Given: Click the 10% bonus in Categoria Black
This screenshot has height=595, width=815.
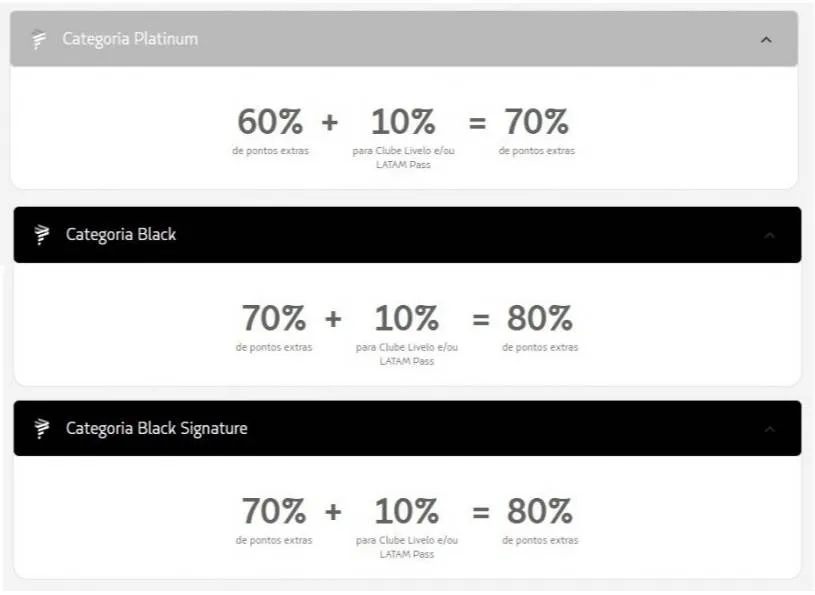Looking at the screenshot, I should [406, 319].
